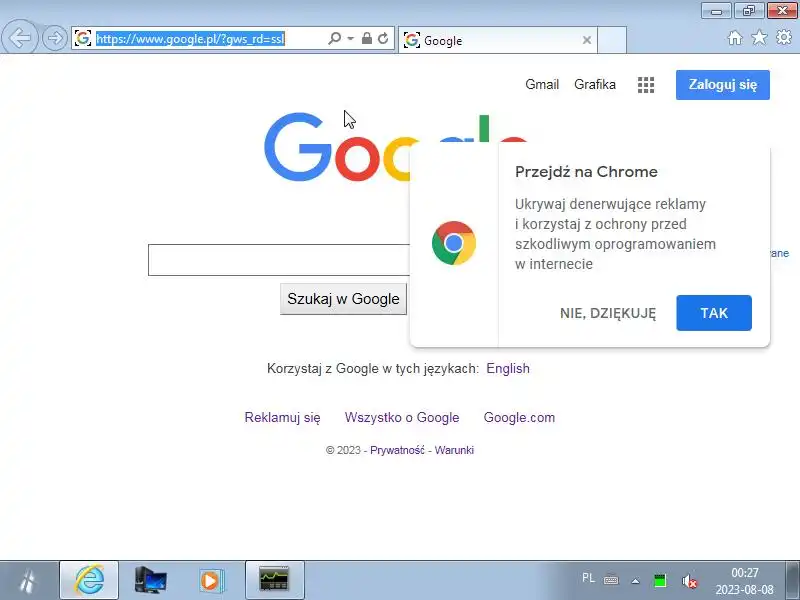The height and width of the screenshot is (600, 800).
Task: Click the muted volume tray icon
Action: coord(689,581)
